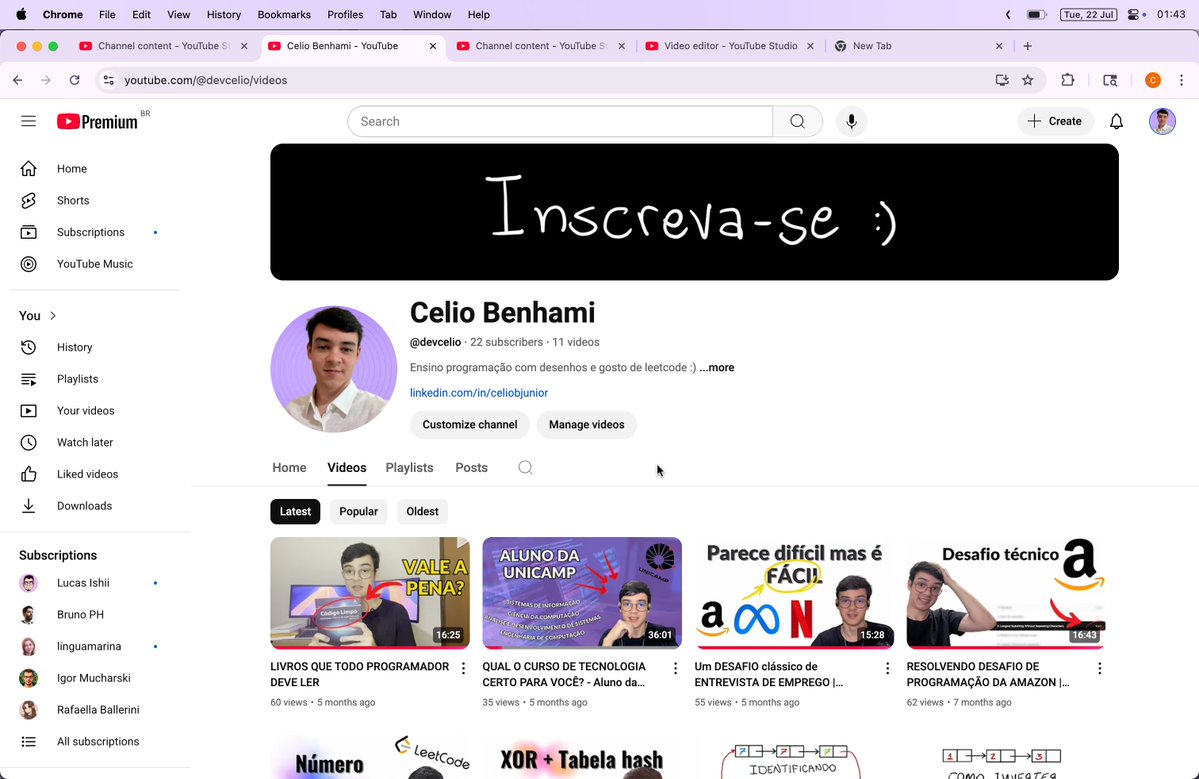
Task: Open Desafio técnico Amazon thumbnail
Action: [1006, 593]
